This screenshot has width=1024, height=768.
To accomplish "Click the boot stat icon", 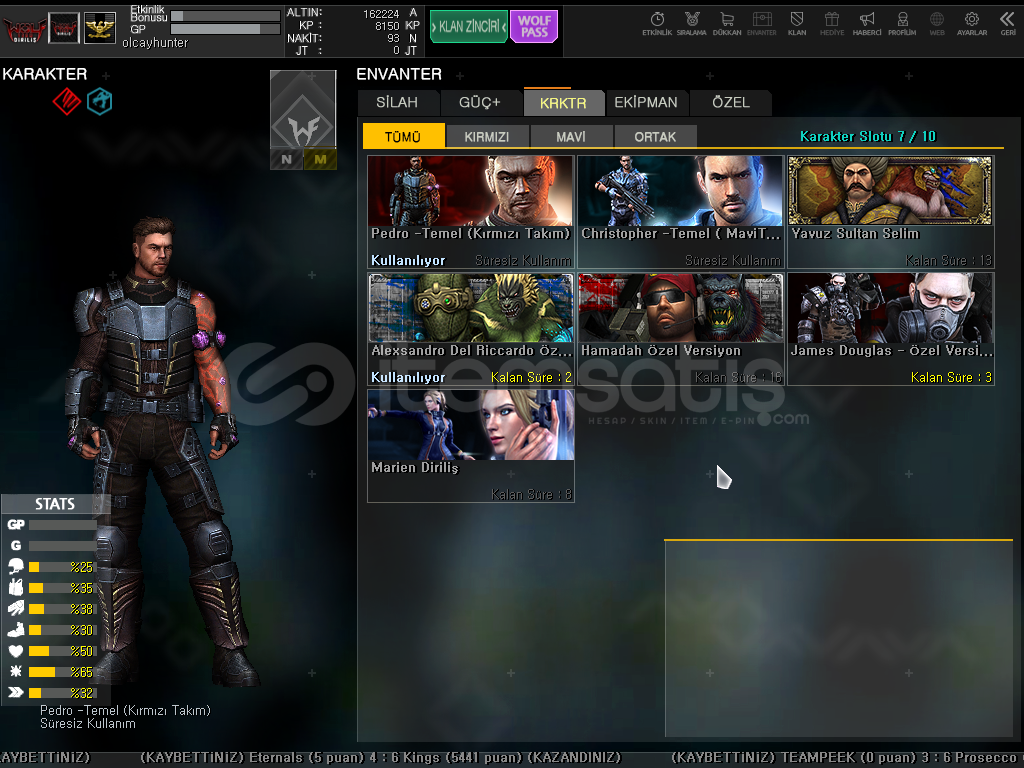I will [x=16, y=630].
